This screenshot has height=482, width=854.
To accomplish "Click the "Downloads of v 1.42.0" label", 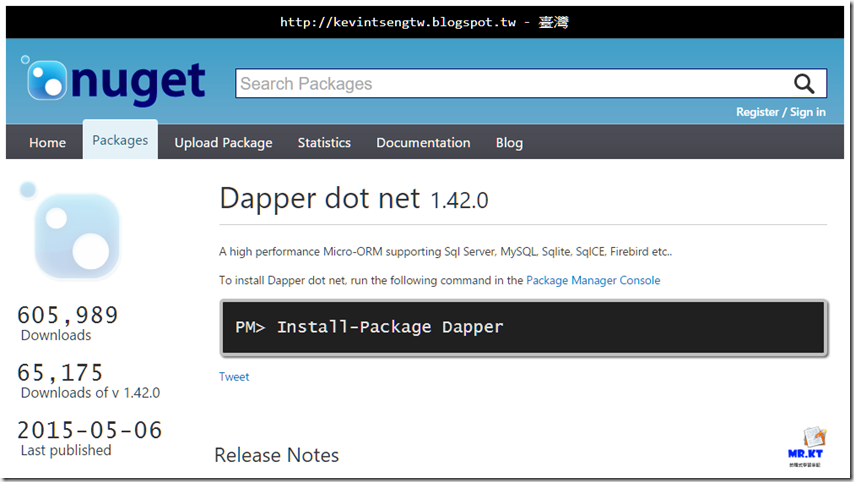I will click(90, 393).
